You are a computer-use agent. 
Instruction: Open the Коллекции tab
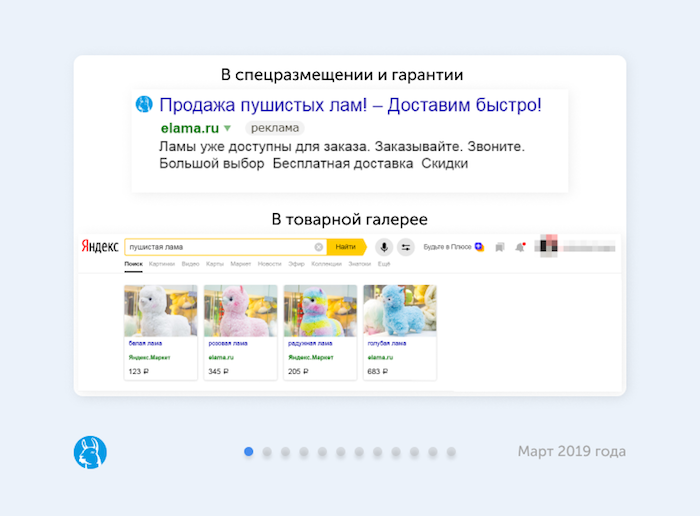[x=326, y=264]
